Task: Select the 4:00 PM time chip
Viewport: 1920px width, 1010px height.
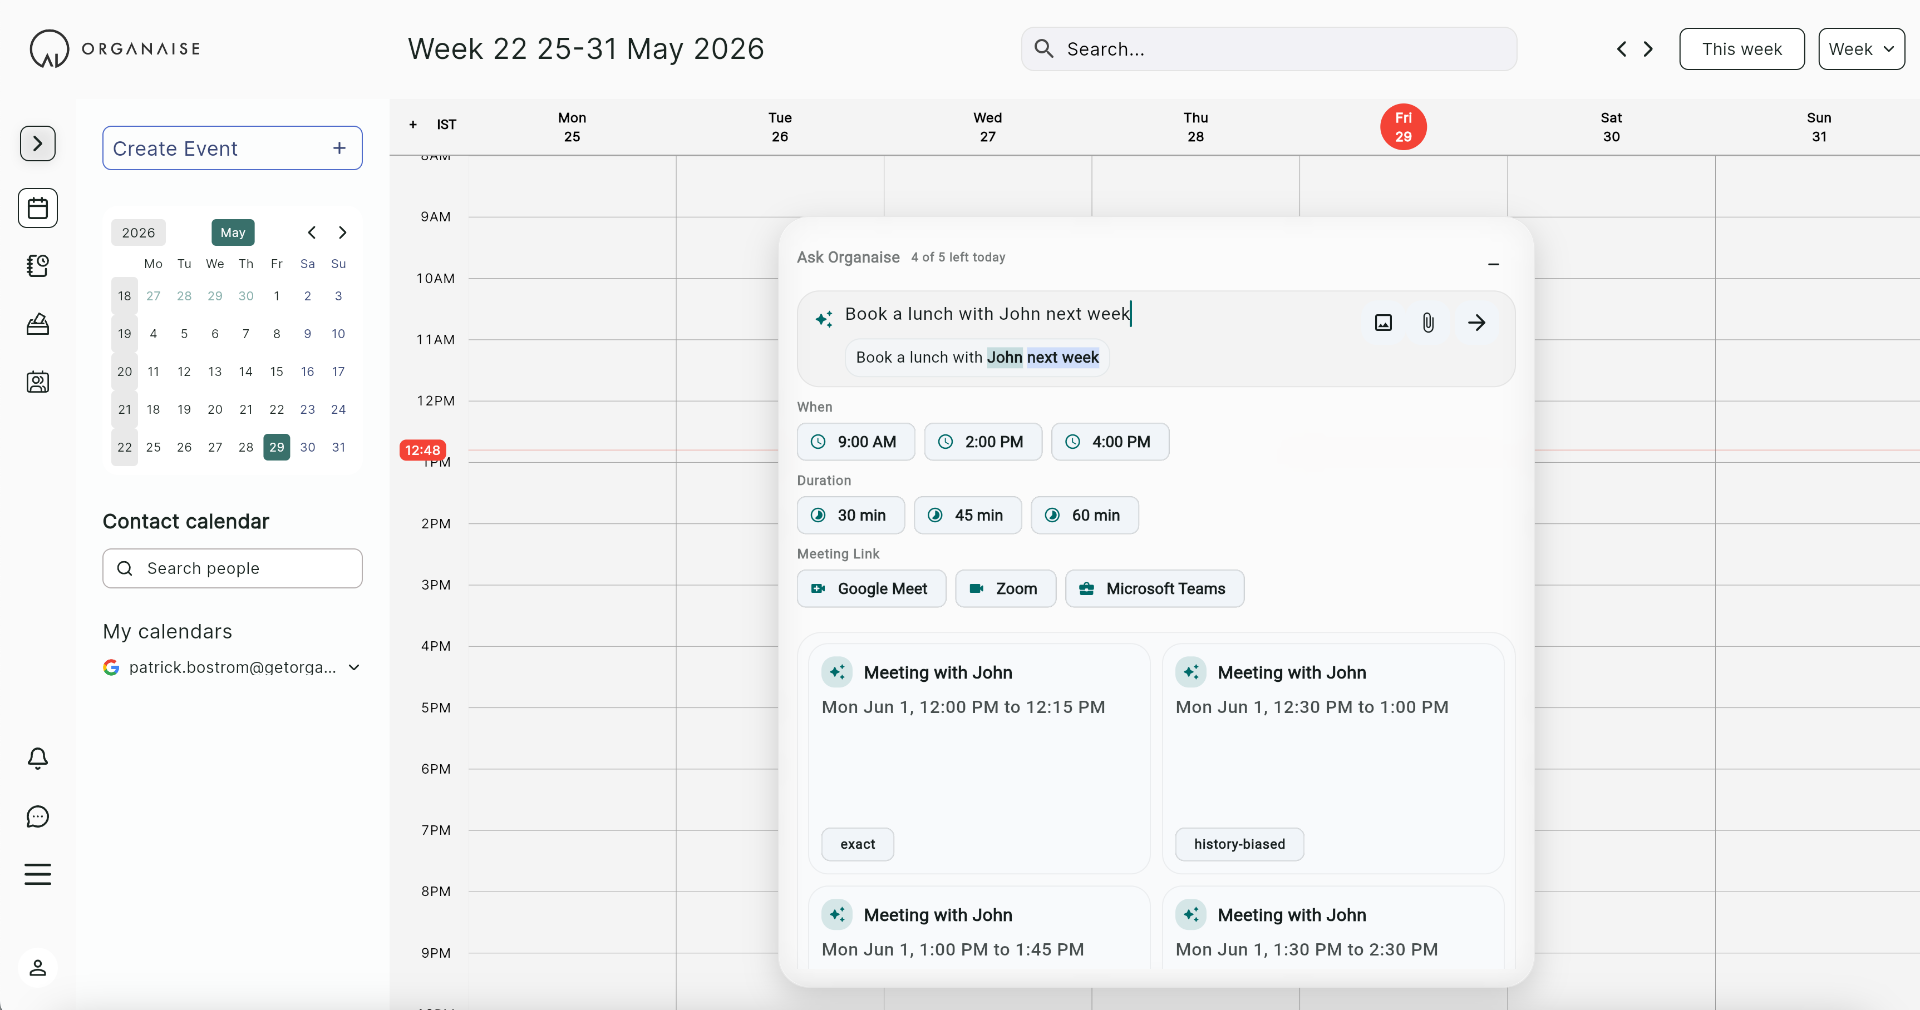Action: (1110, 442)
